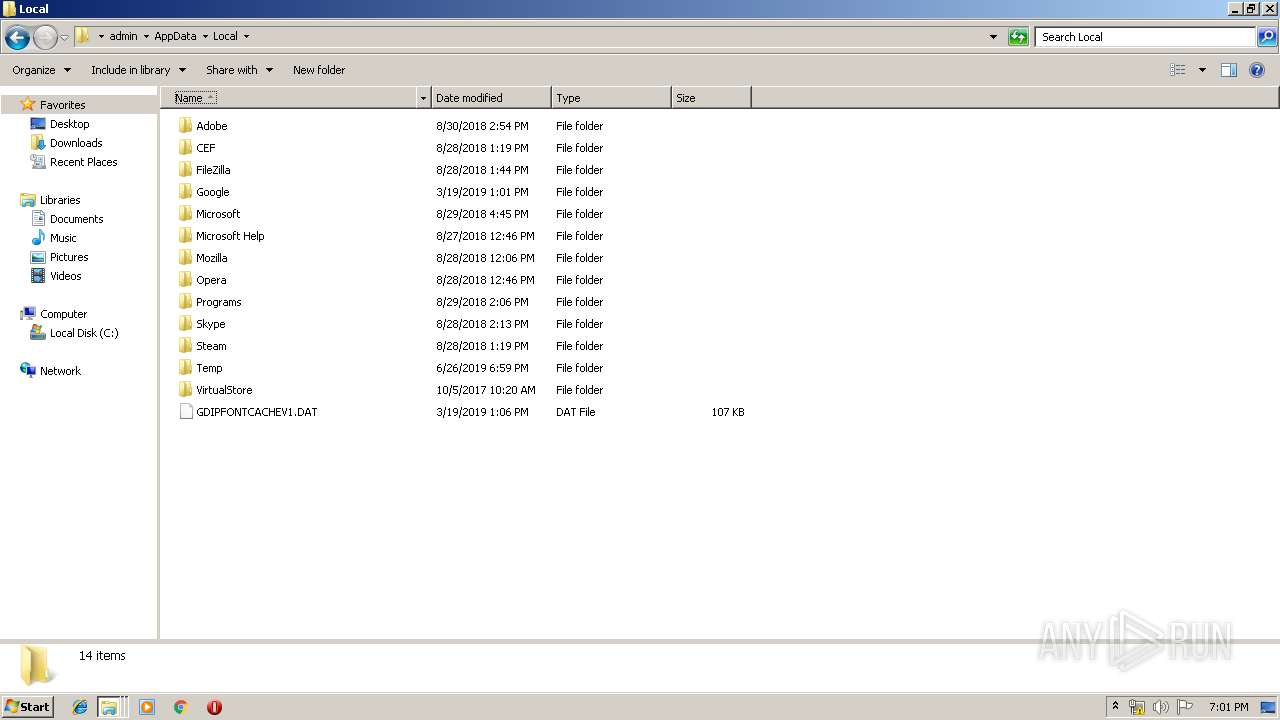The image size is (1280, 720).
Task: Sort by the Size column header
Action: pyautogui.click(x=711, y=98)
